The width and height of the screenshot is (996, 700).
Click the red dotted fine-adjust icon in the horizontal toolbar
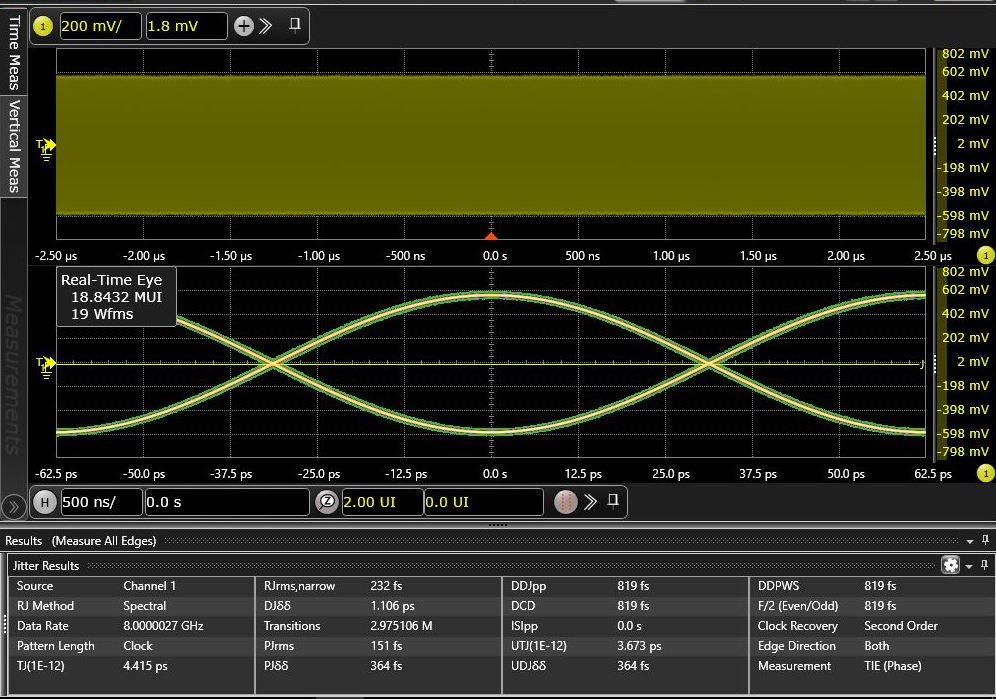click(565, 502)
